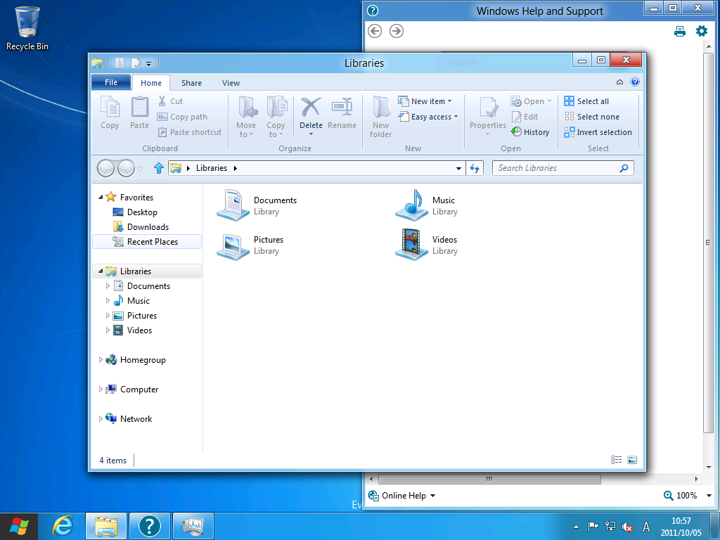Open the Customize Quick Access Toolbar arrow
This screenshot has width=720, height=540.
point(148,63)
